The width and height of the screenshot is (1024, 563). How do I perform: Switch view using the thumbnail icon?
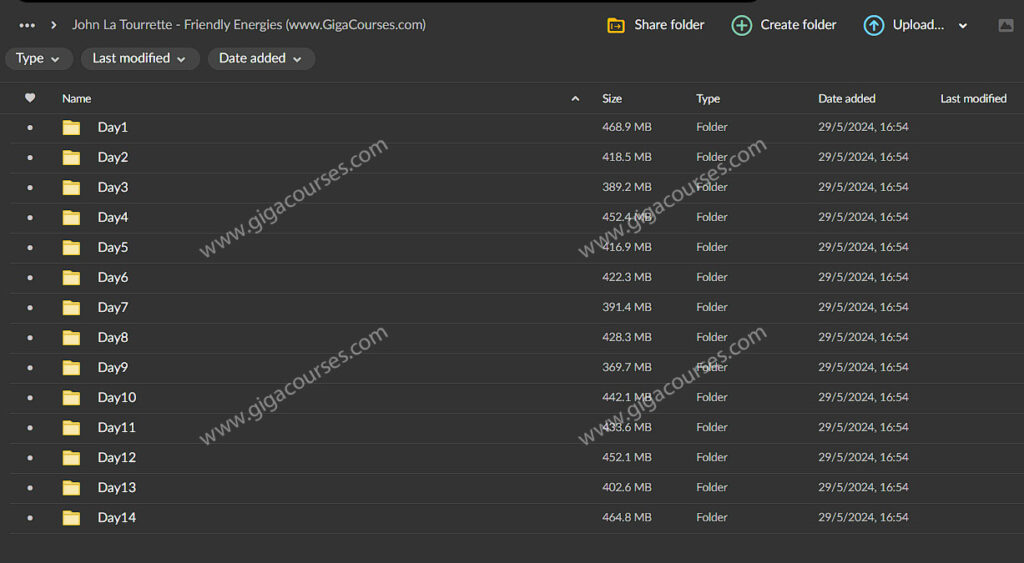(1006, 25)
